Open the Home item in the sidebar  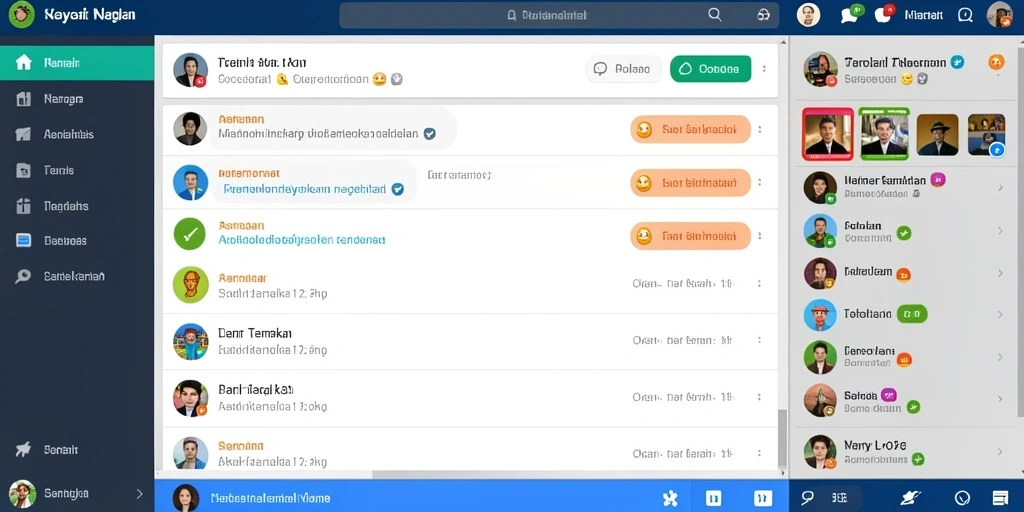pyautogui.click(x=76, y=63)
